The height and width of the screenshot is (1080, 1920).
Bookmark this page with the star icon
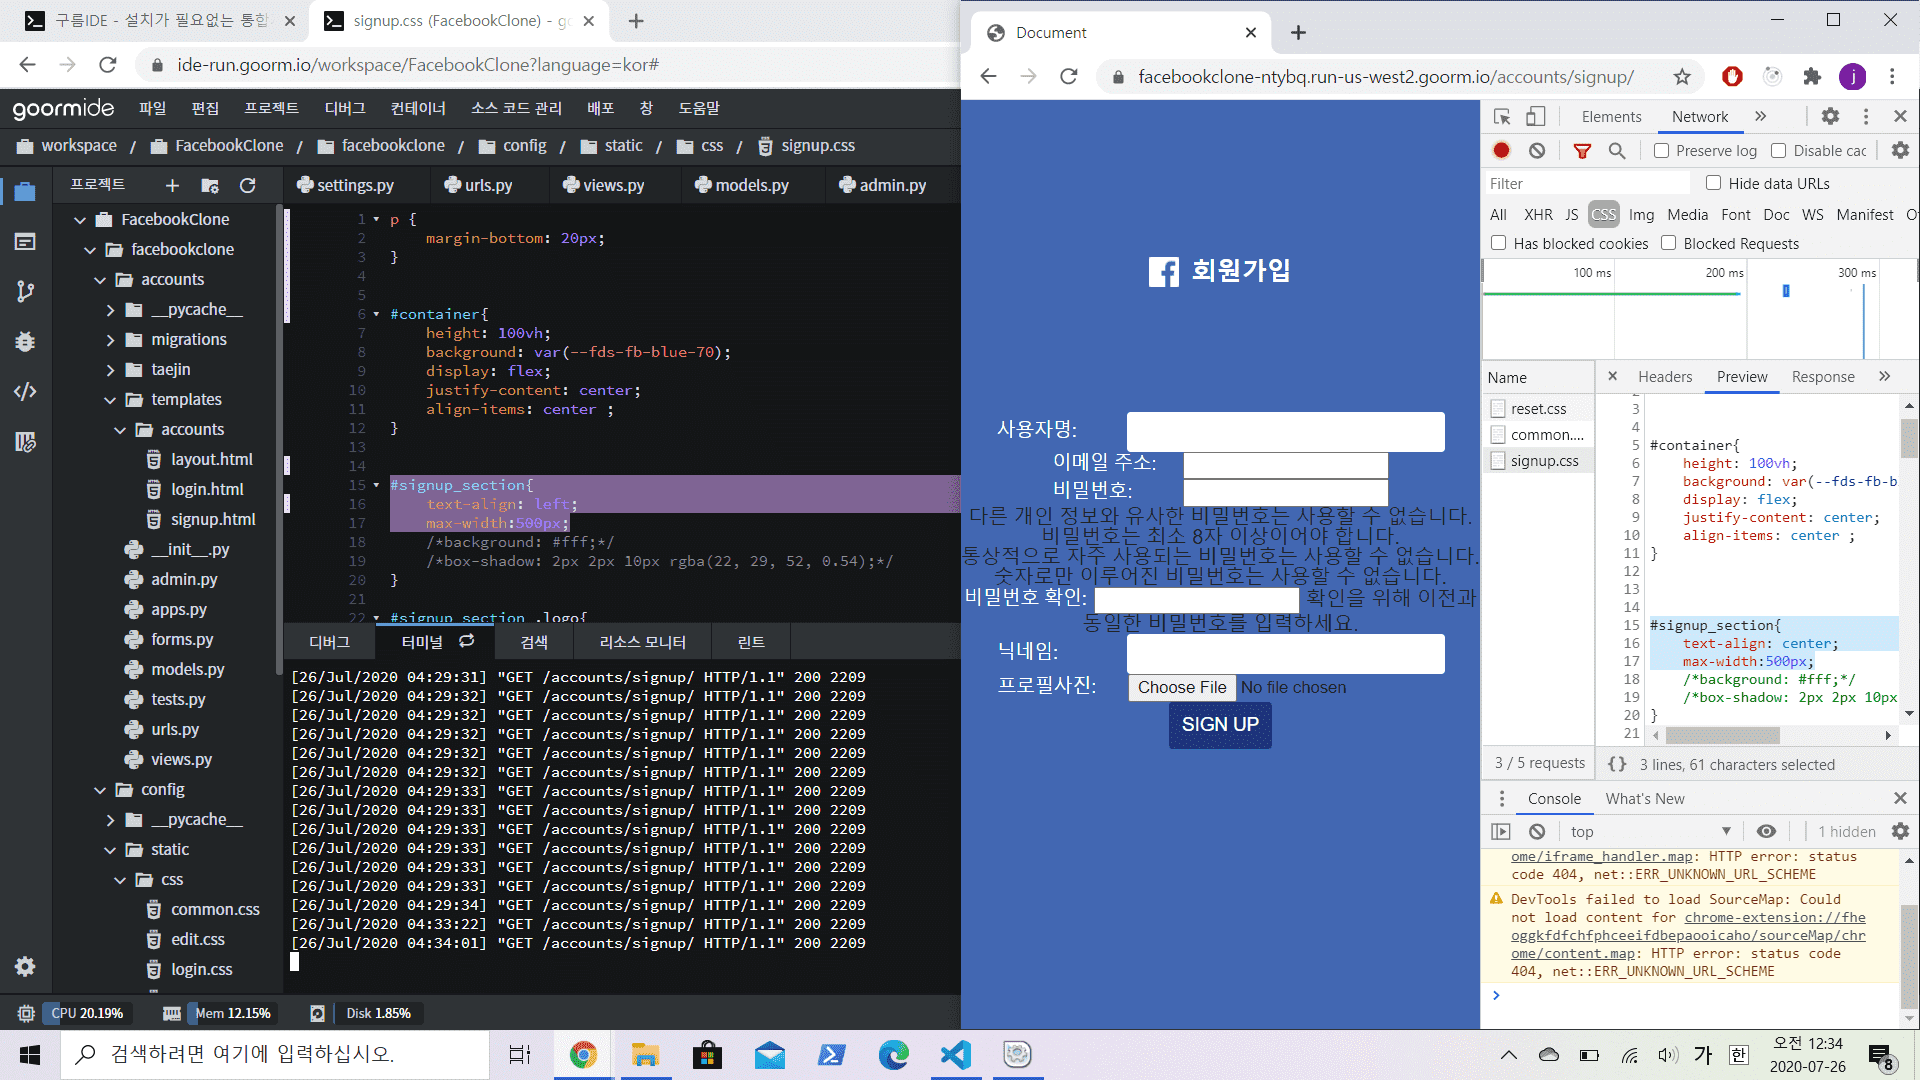click(x=1682, y=77)
